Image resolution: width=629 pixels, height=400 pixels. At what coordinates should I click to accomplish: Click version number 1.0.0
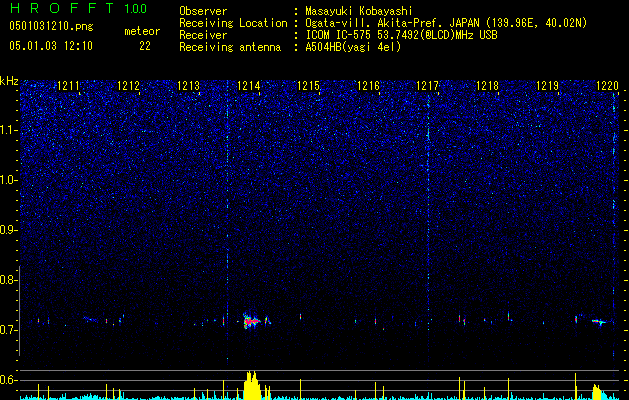tap(136, 8)
